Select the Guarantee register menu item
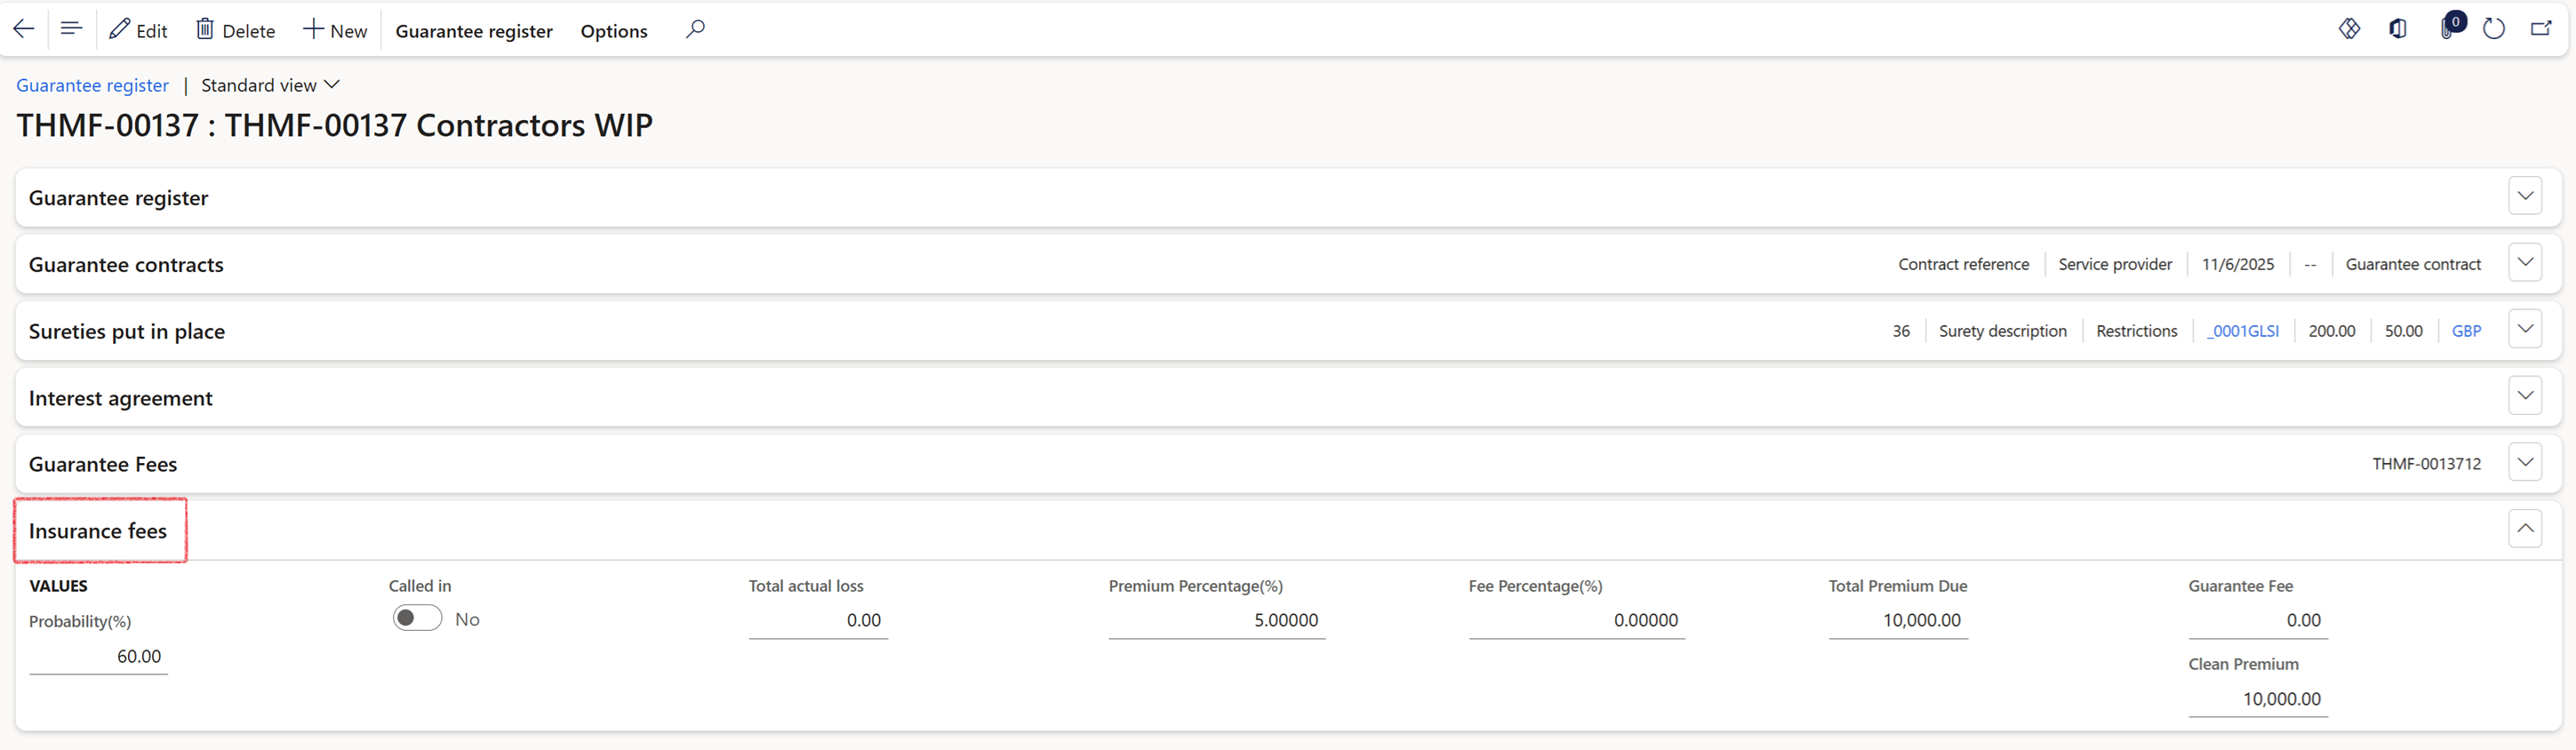 [x=475, y=30]
